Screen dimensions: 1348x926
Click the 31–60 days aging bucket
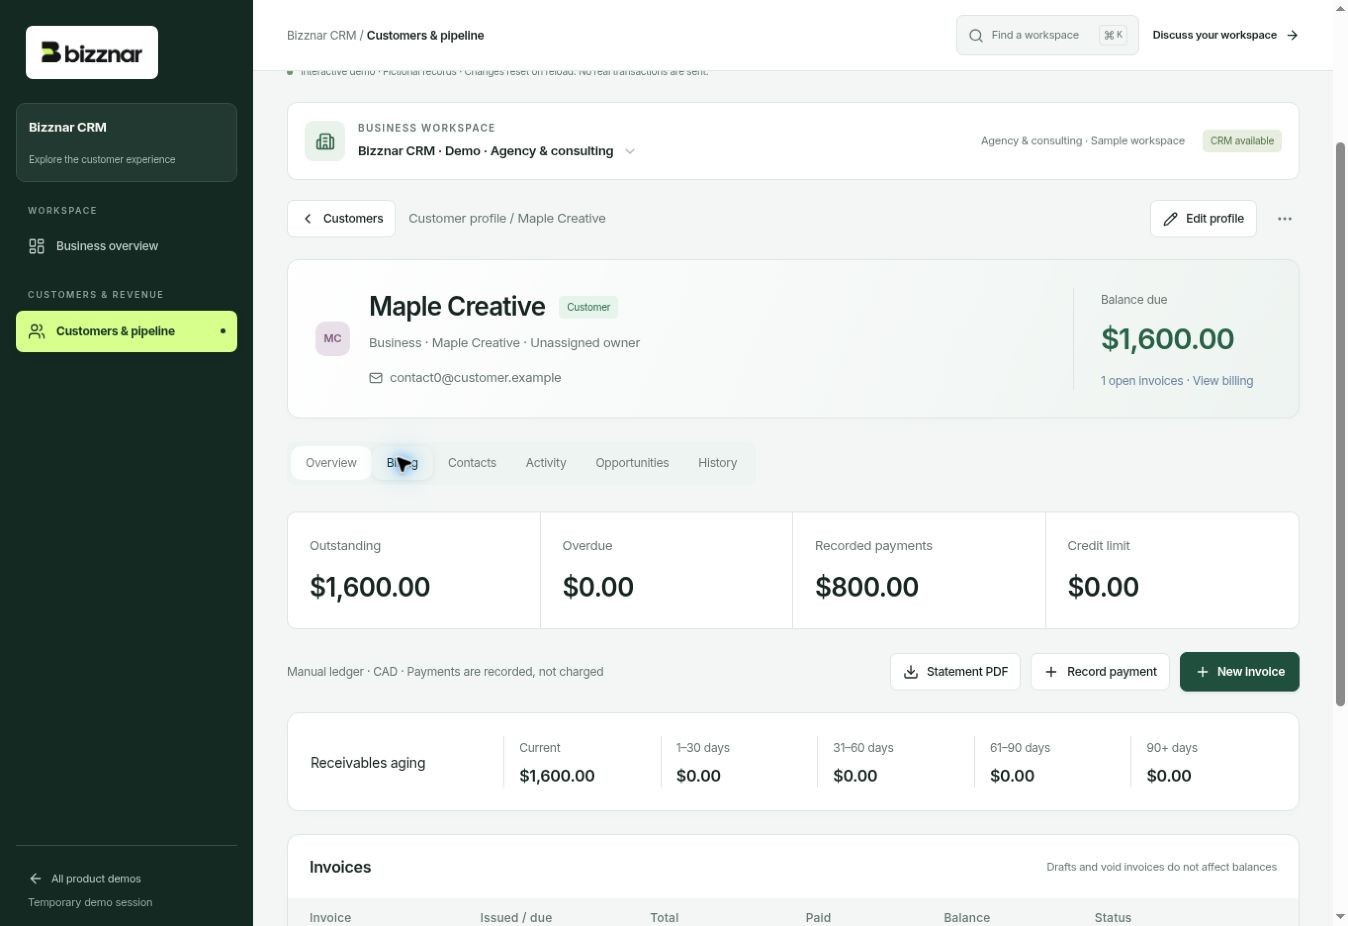click(x=896, y=762)
